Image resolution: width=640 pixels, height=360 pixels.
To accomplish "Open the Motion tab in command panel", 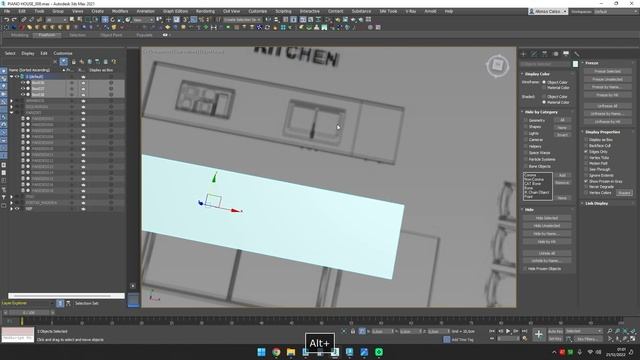I will click(x=555, y=54).
